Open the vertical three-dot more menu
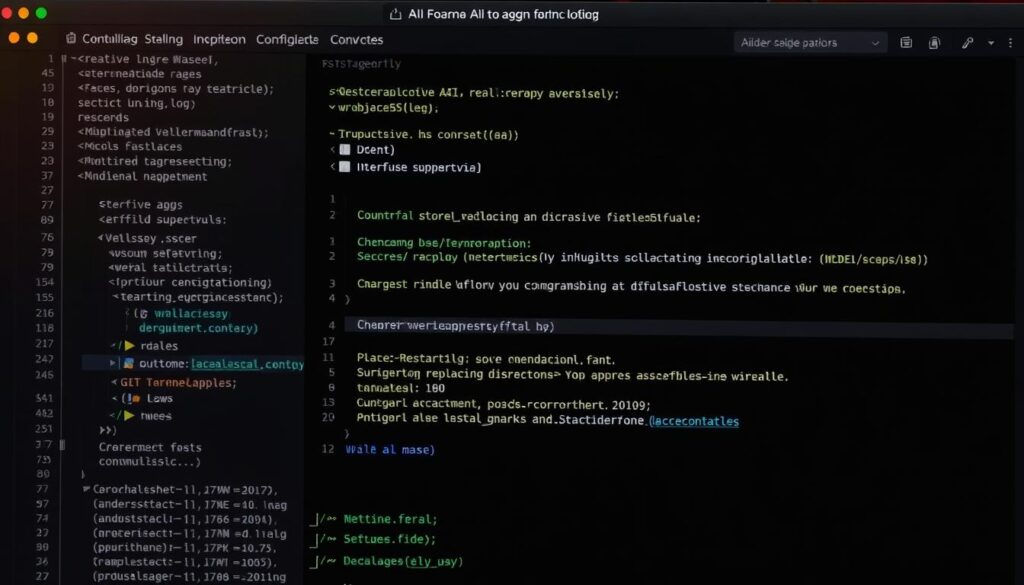 [1010, 42]
